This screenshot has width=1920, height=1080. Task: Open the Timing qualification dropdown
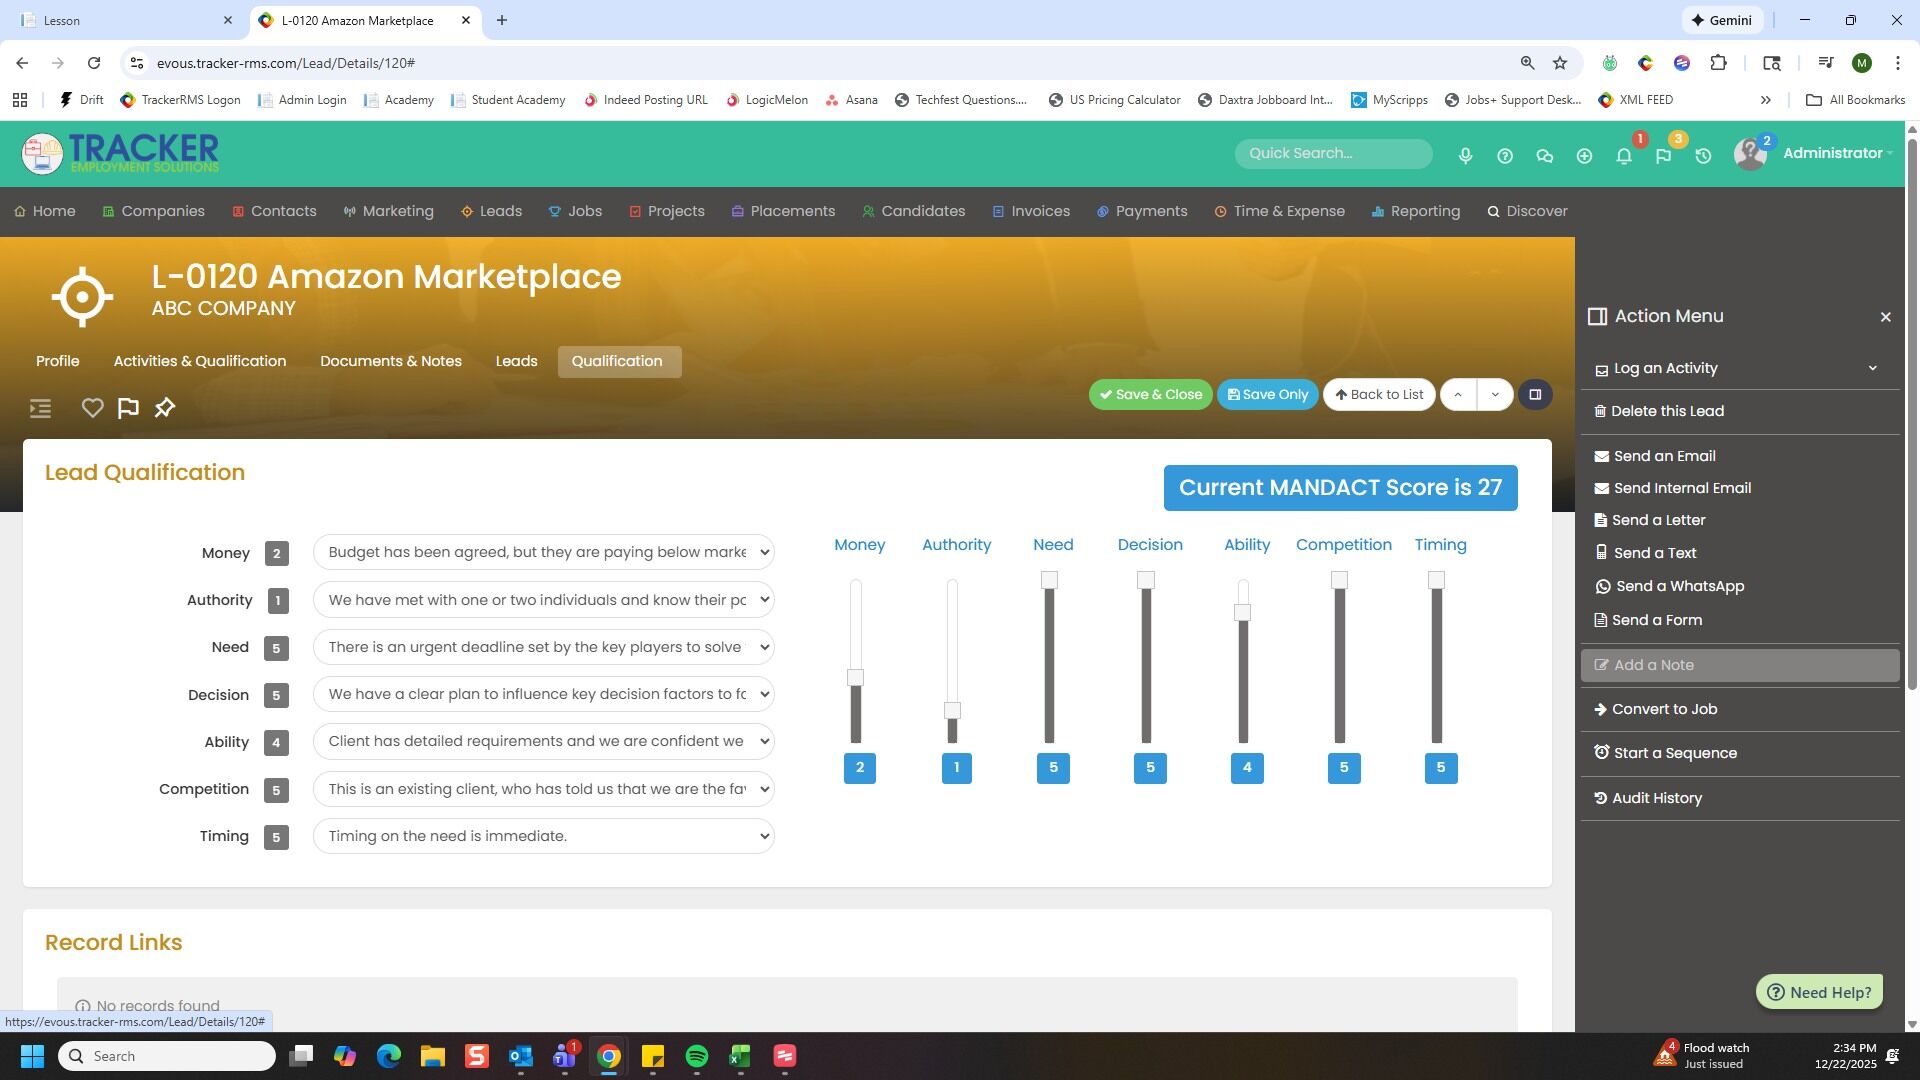click(544, 836)
